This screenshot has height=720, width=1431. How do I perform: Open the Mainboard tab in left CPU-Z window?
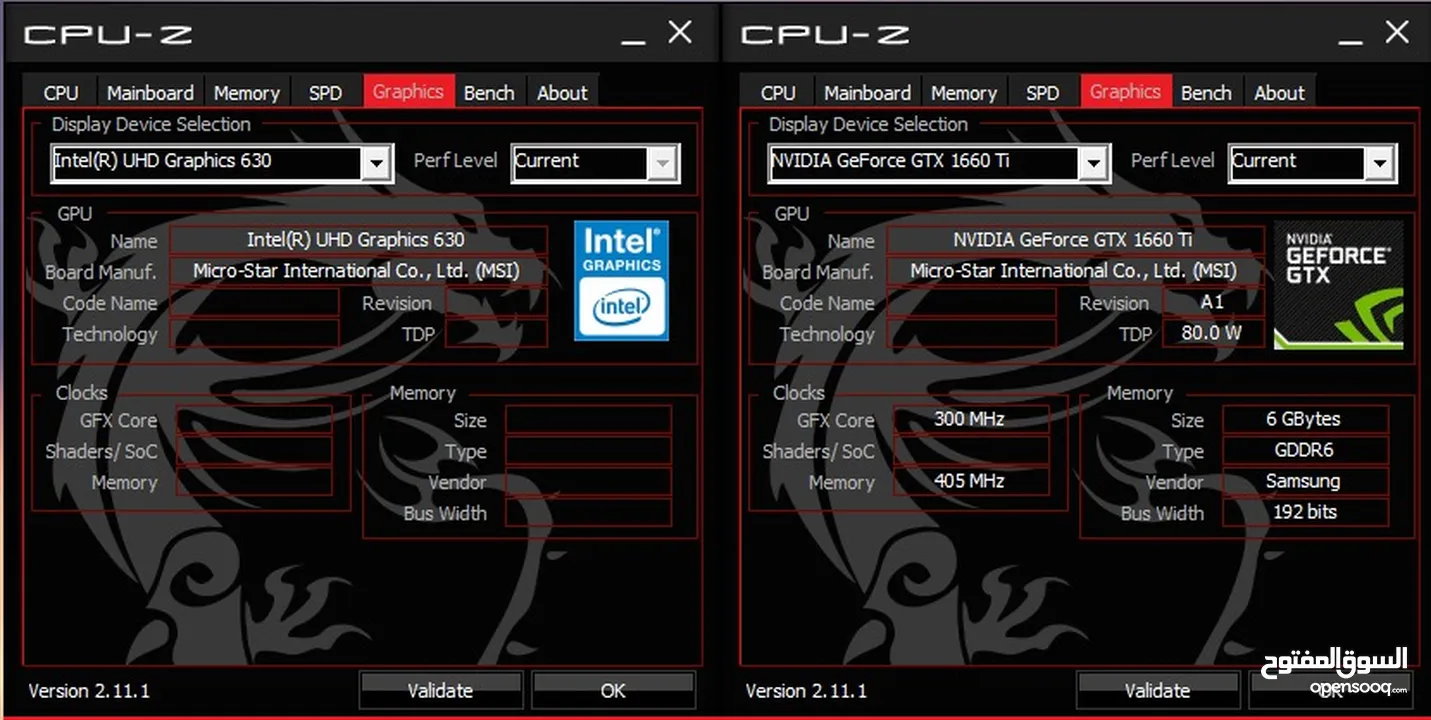click(150, 92)
